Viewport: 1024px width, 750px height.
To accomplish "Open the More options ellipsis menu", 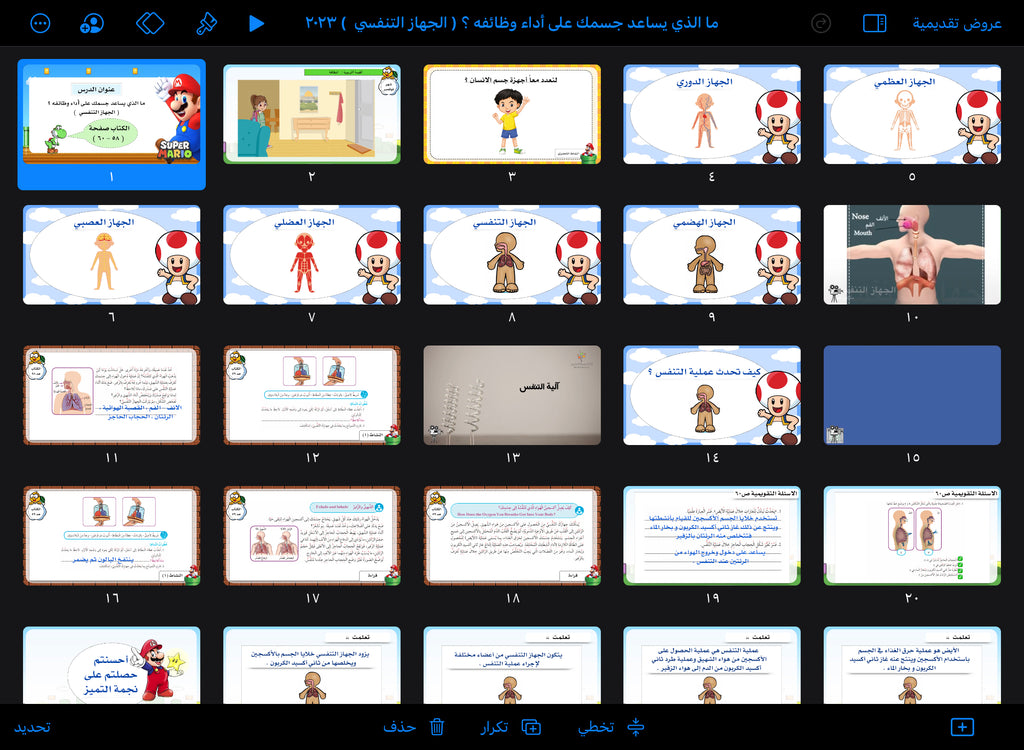I will pos(40,24).
